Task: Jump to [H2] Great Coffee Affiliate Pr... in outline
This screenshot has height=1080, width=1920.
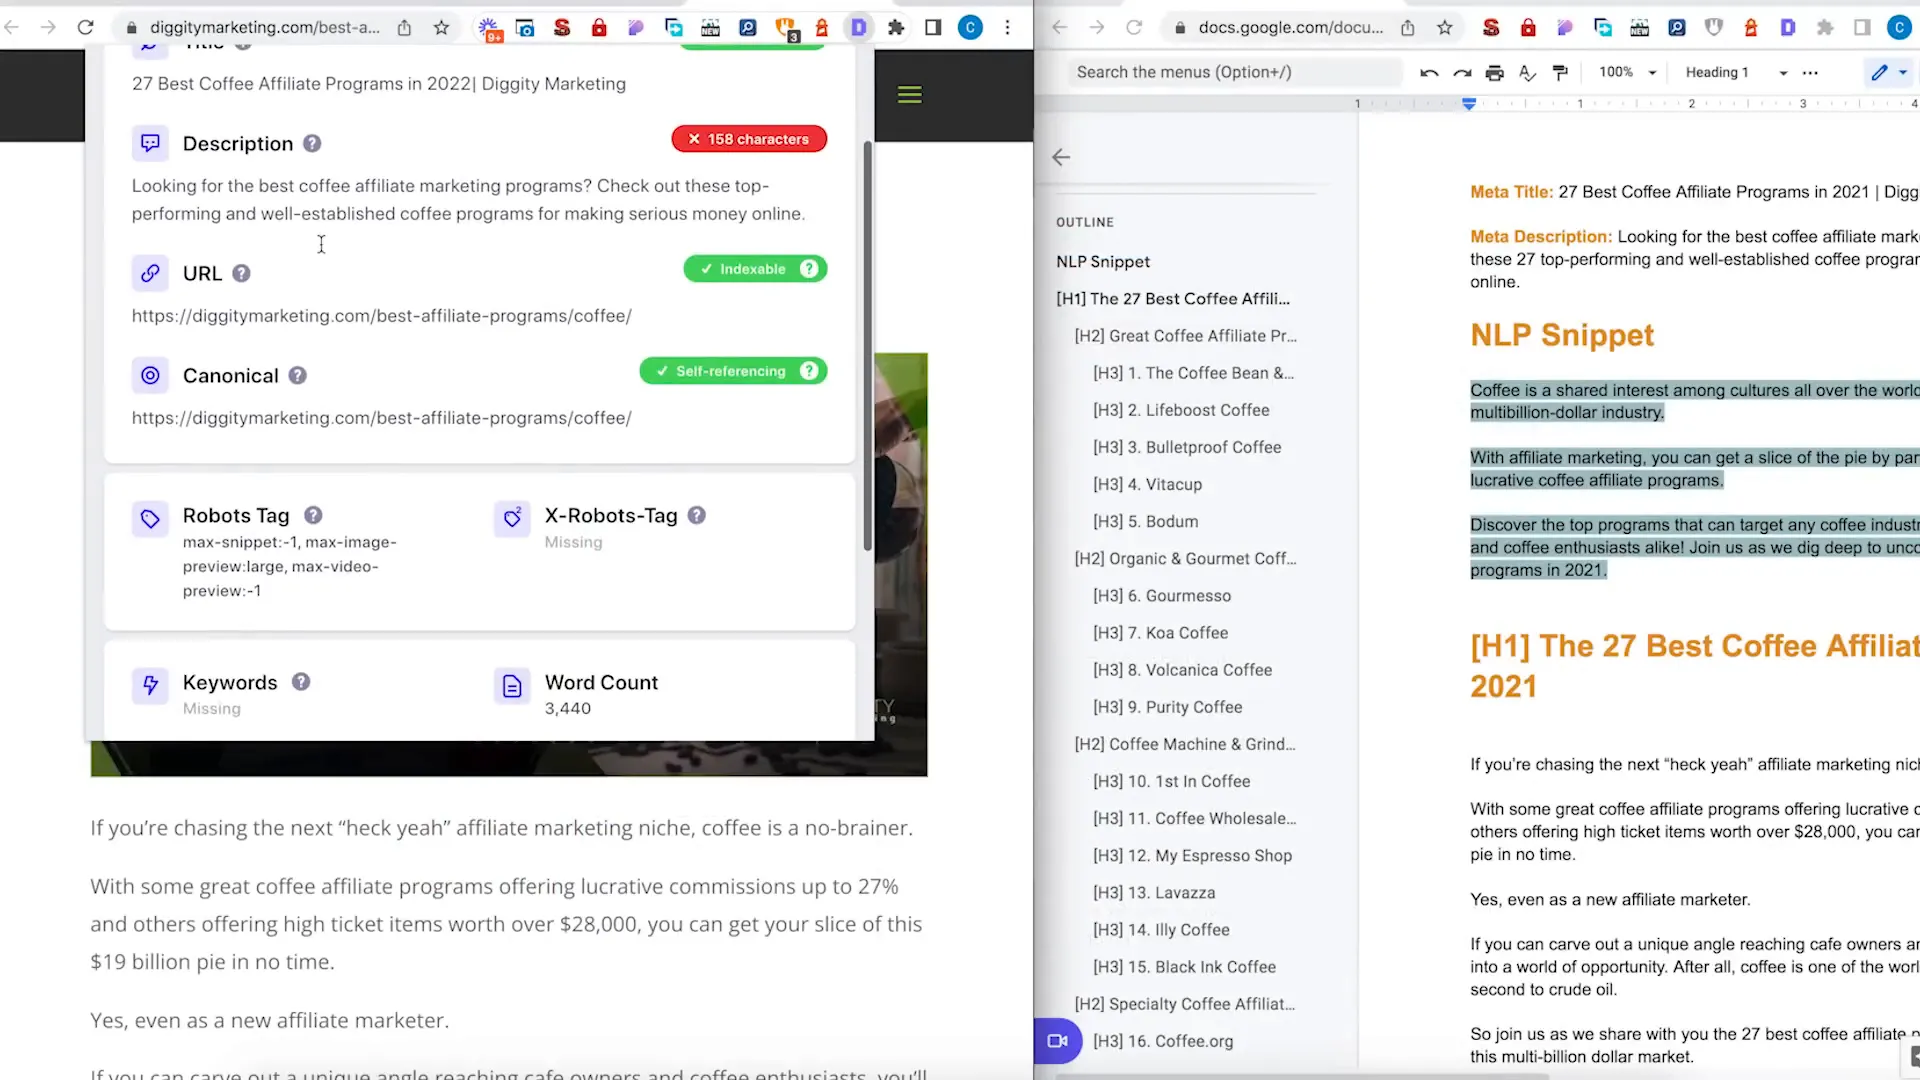Action: pyautogui.click(x=1185, y=335)
